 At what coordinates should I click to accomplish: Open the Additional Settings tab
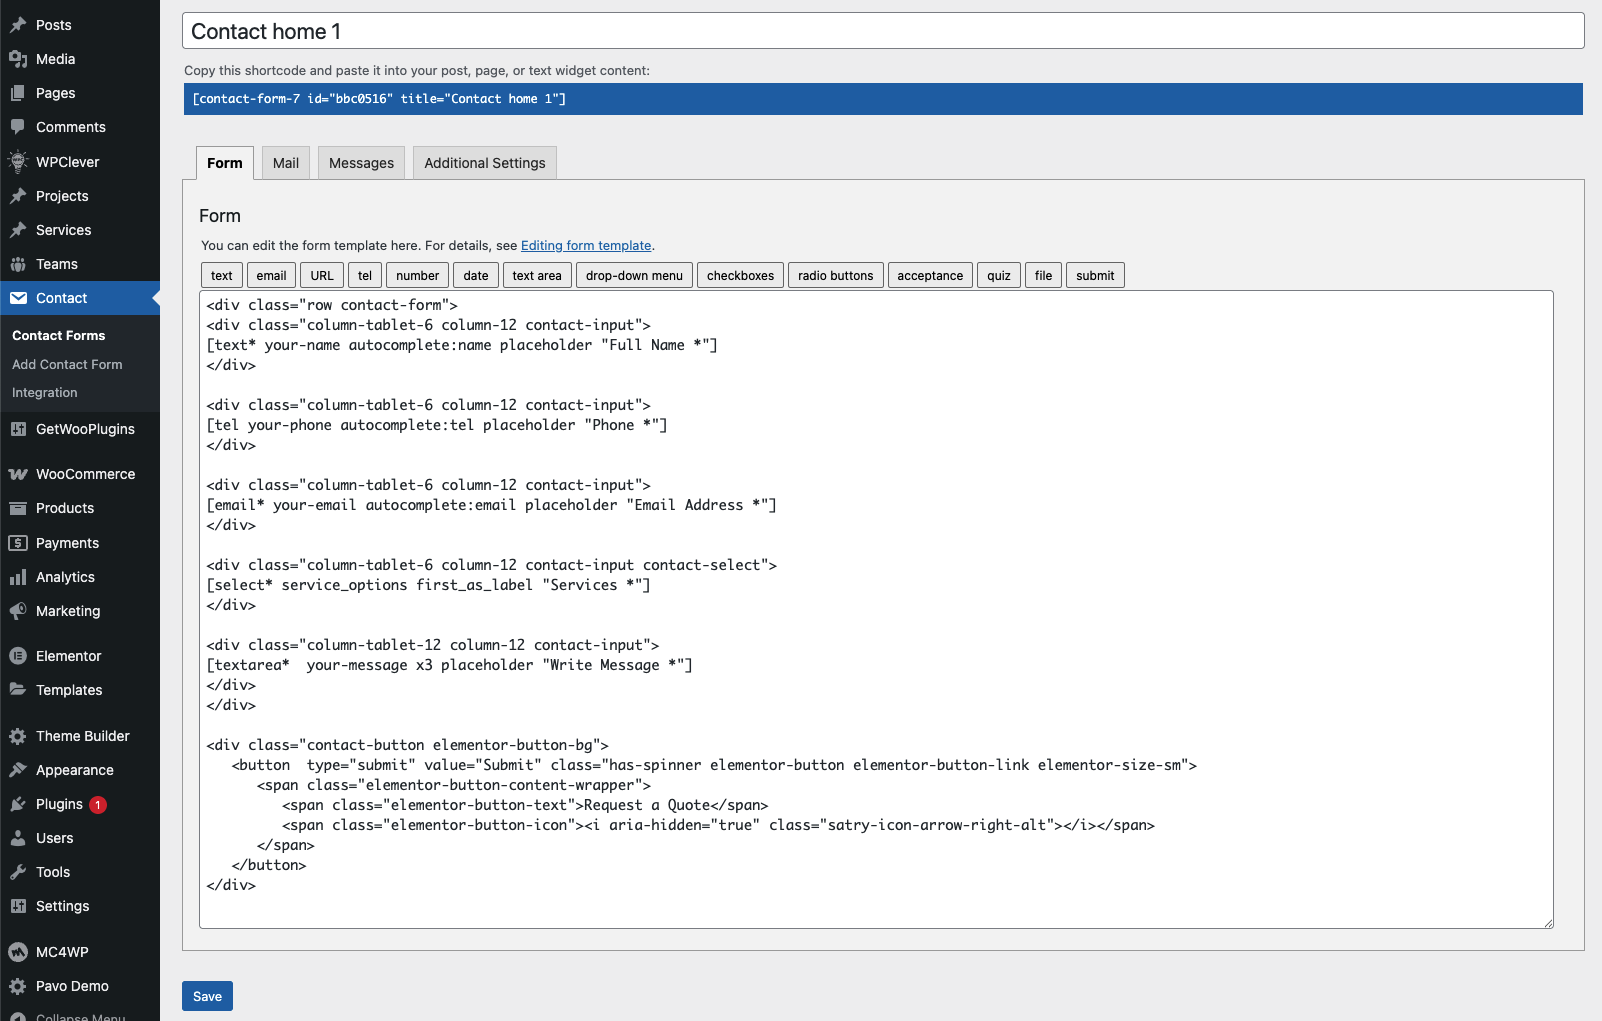484,163
